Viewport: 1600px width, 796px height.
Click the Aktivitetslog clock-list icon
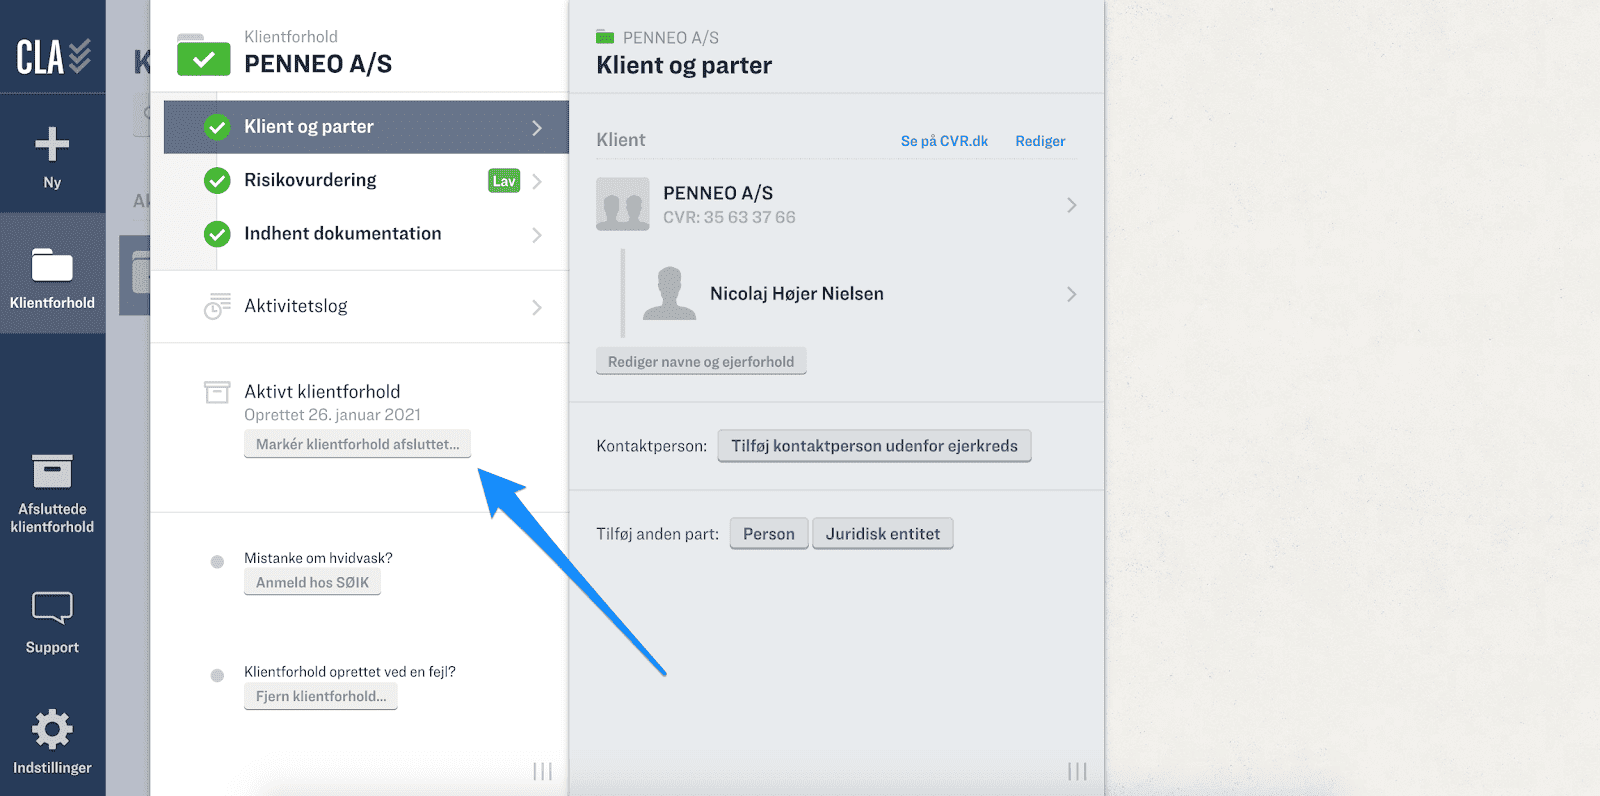click(217, 306)
